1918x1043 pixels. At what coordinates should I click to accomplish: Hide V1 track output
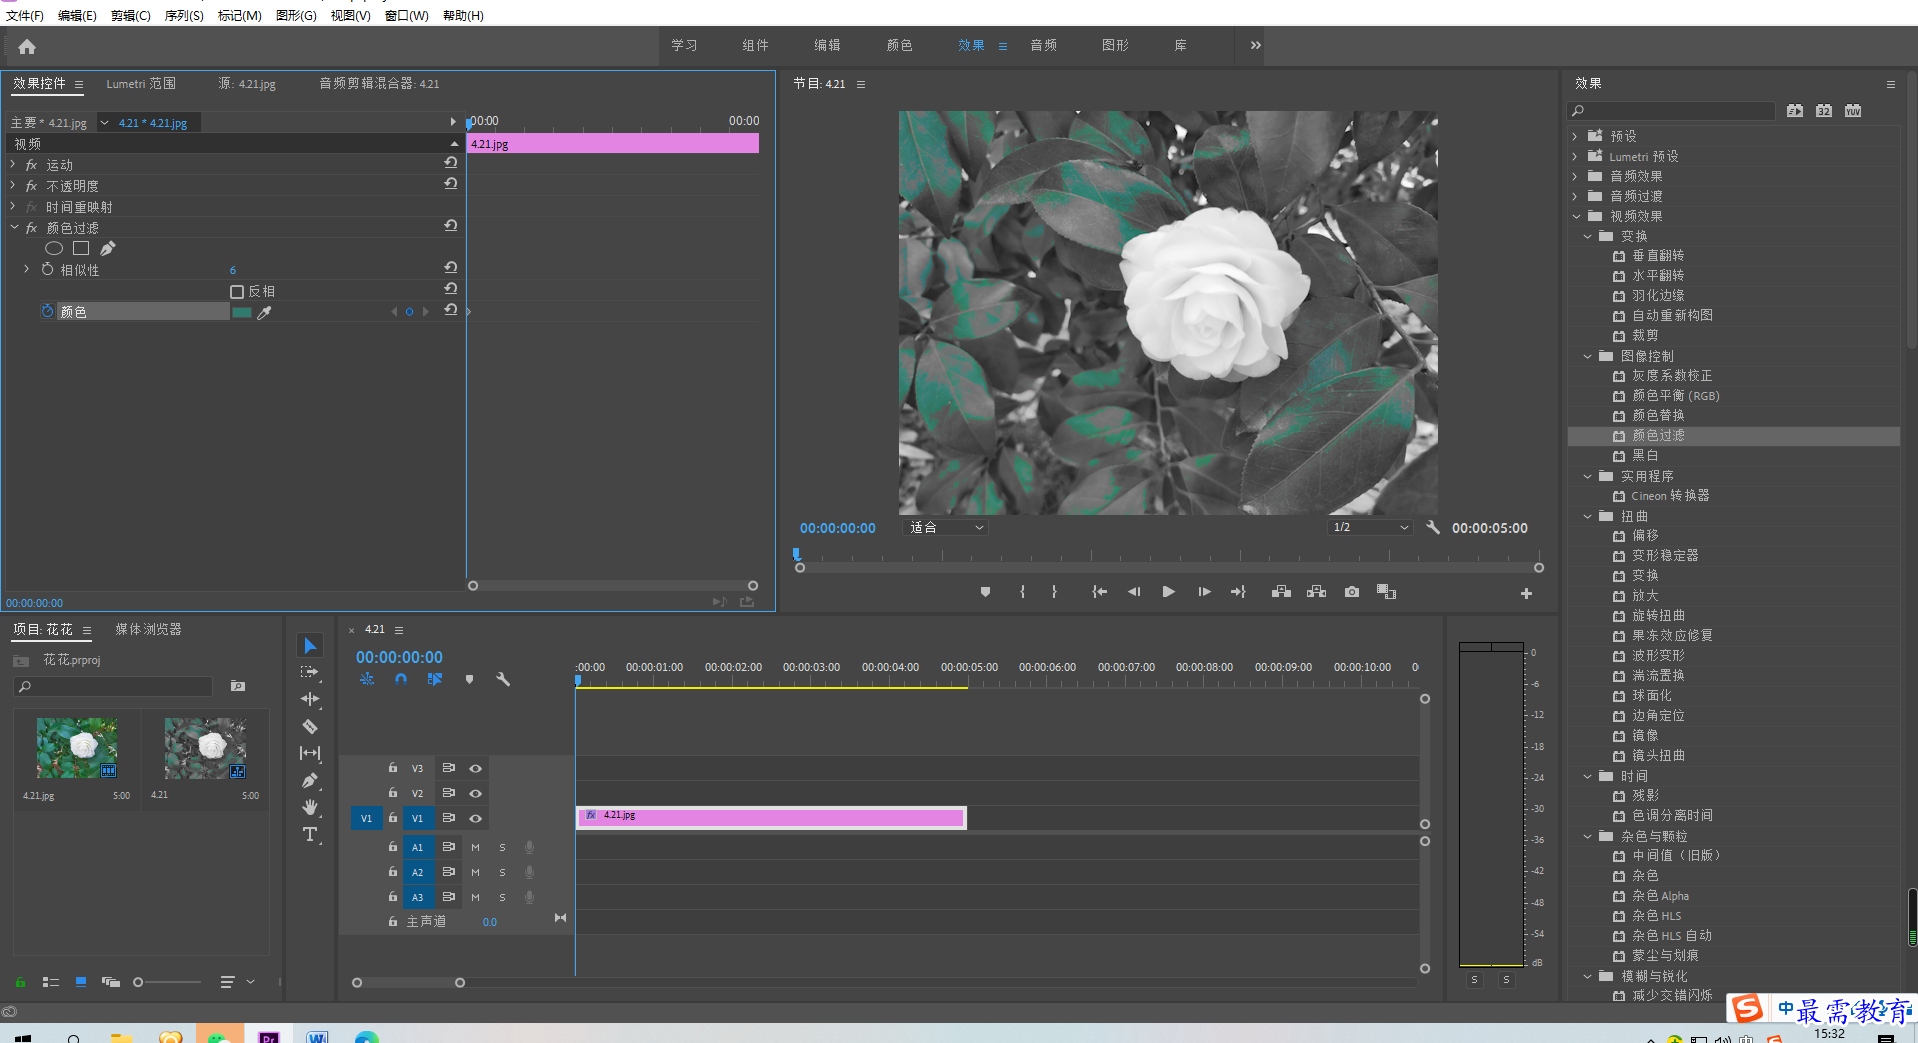[x=476, y=819]
